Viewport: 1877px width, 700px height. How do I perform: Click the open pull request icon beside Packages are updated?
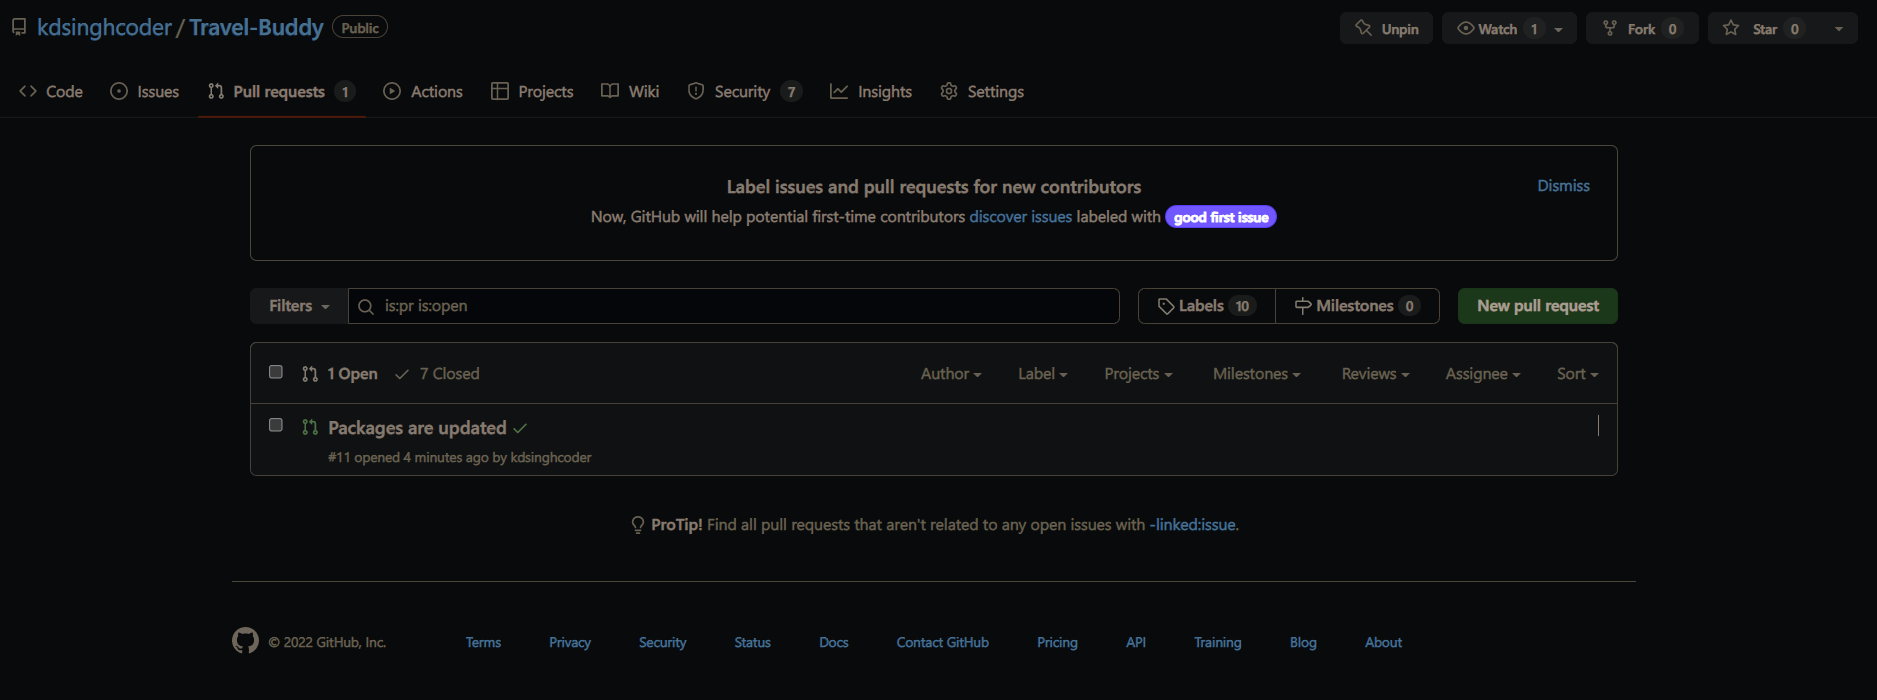(310, 427)
